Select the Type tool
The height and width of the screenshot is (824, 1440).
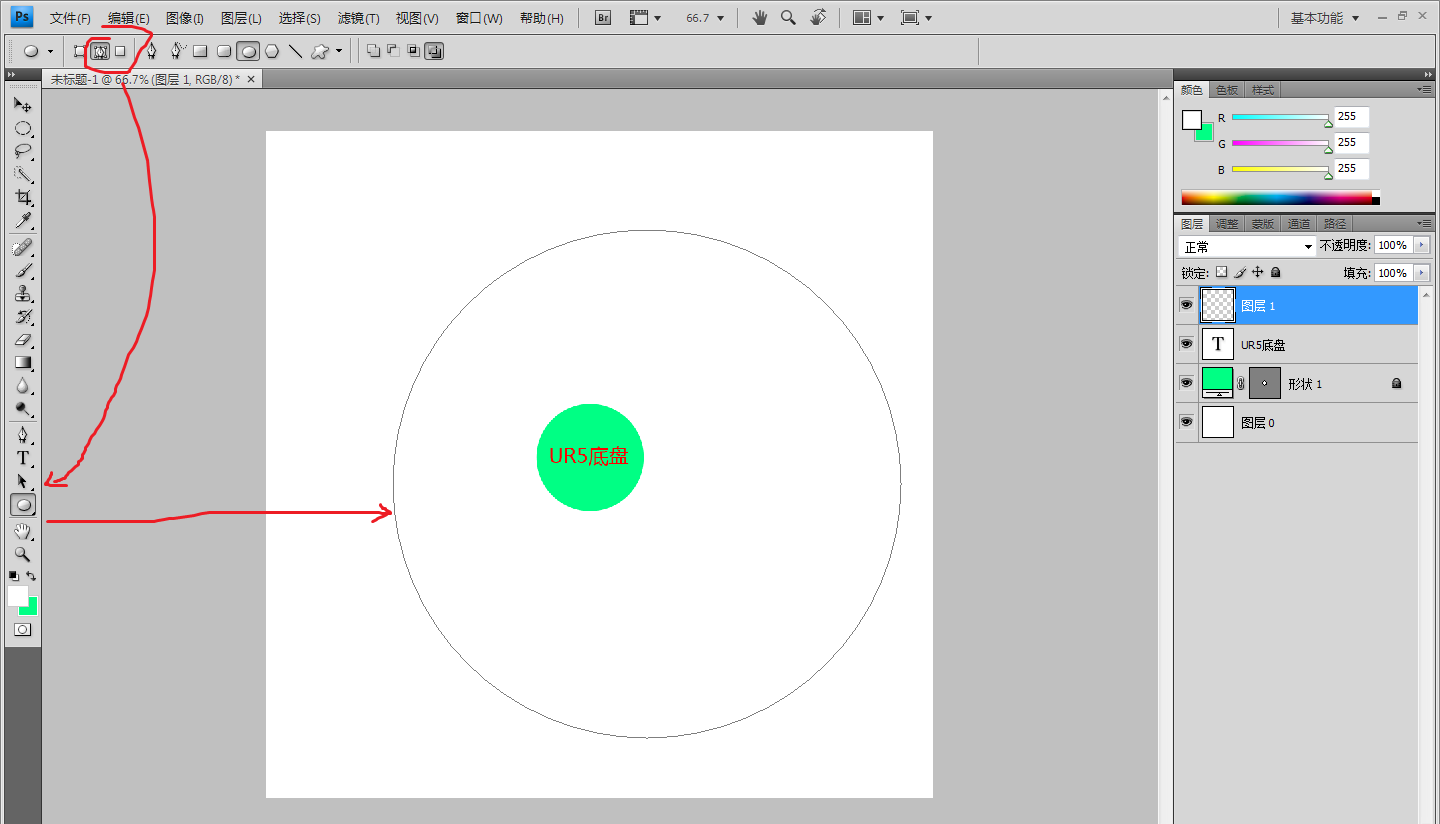(x=23, y=458)
